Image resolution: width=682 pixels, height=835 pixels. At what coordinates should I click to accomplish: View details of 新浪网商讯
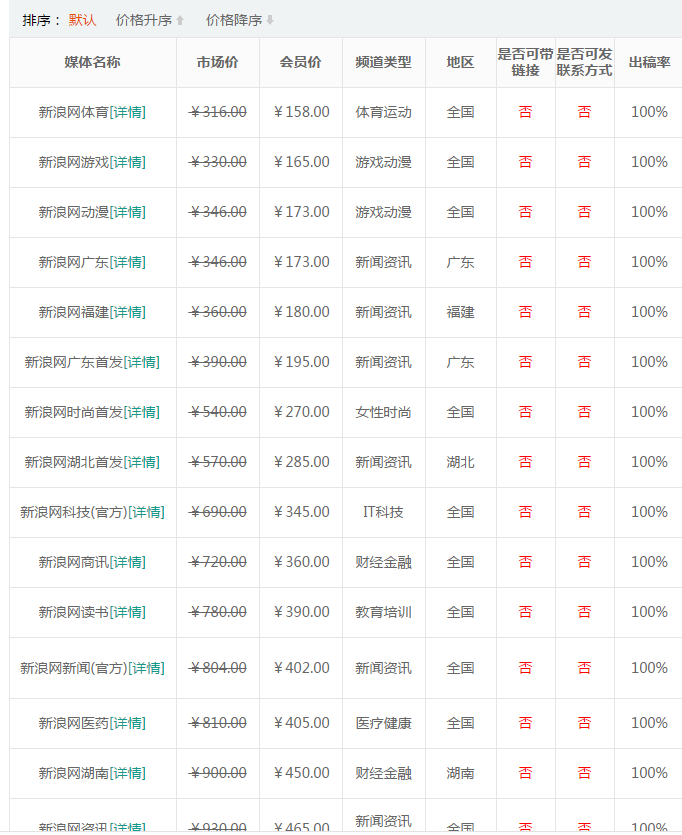point(128,562)
